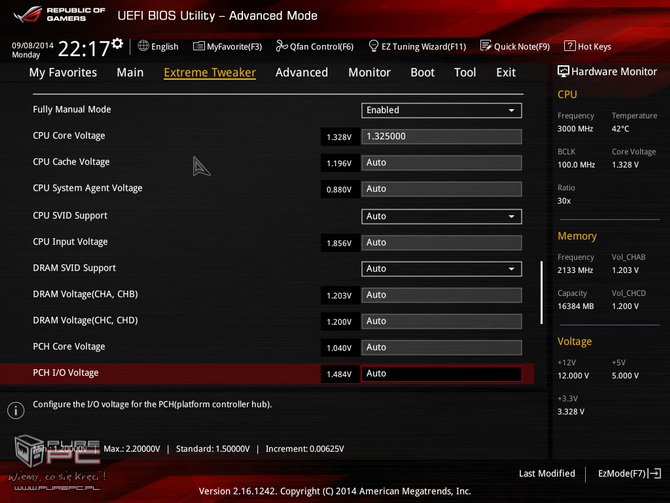Click 1.196V CPU Cache reading
The width and height of the screenshot is (670, 503).
pos(339,163)
